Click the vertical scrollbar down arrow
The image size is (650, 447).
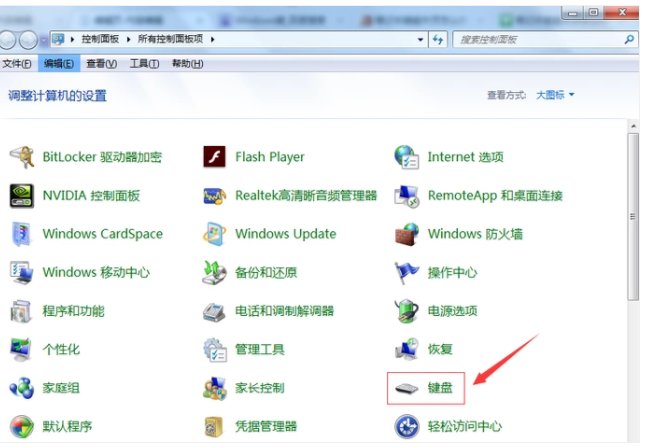pos(632,440)
